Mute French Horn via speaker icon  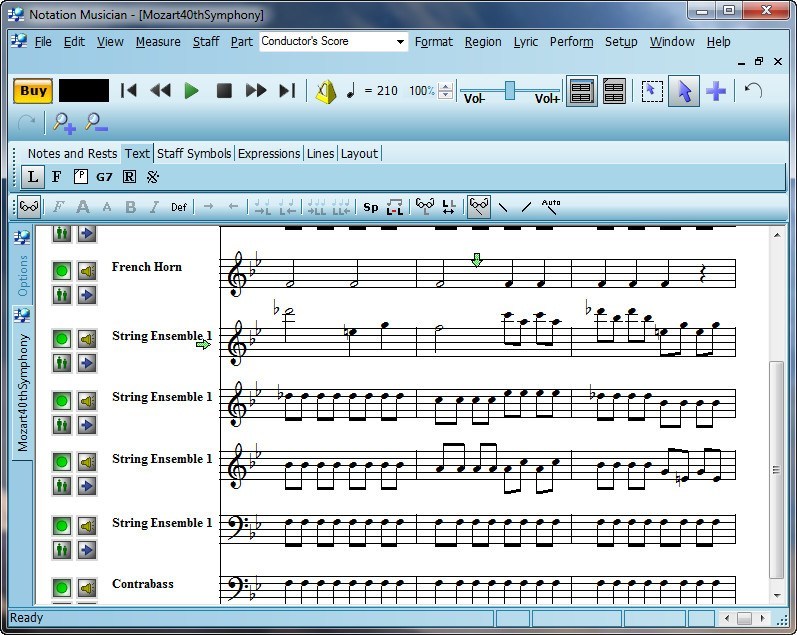point(87,271)
